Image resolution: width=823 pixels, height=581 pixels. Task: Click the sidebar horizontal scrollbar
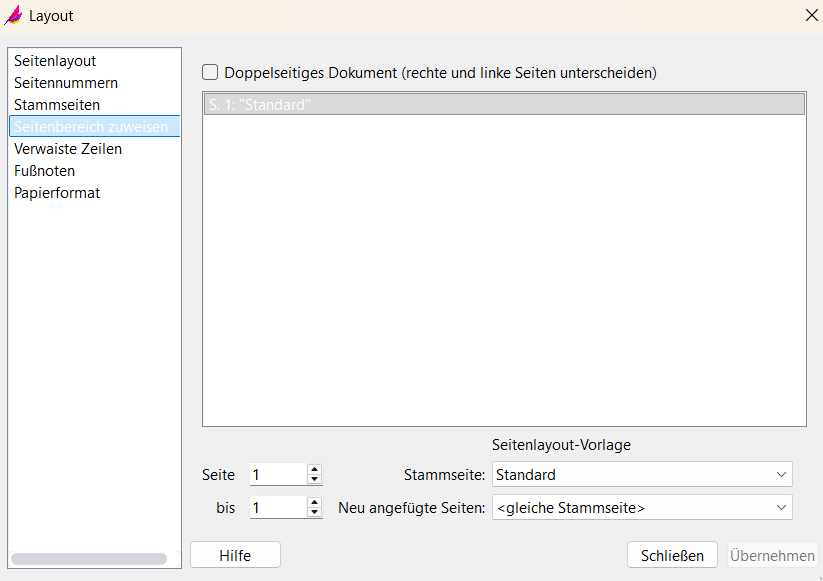pyautogui.click(x=88, y=559)
